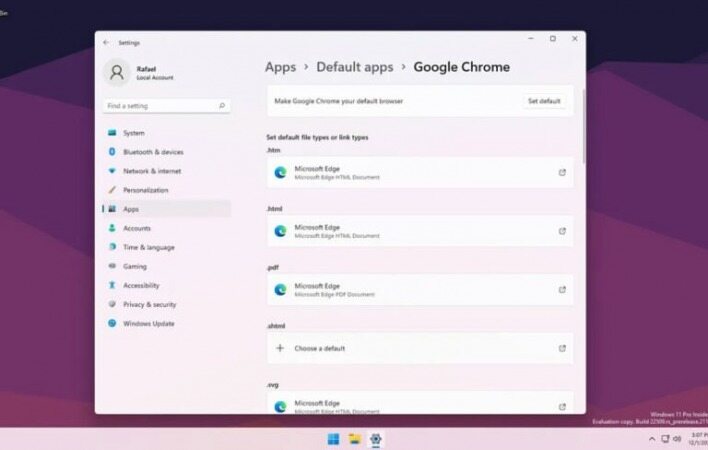Click the Gaming controller icon
Image resolution: width=708 pixels, height=450 pixels.
coord(112,266)
